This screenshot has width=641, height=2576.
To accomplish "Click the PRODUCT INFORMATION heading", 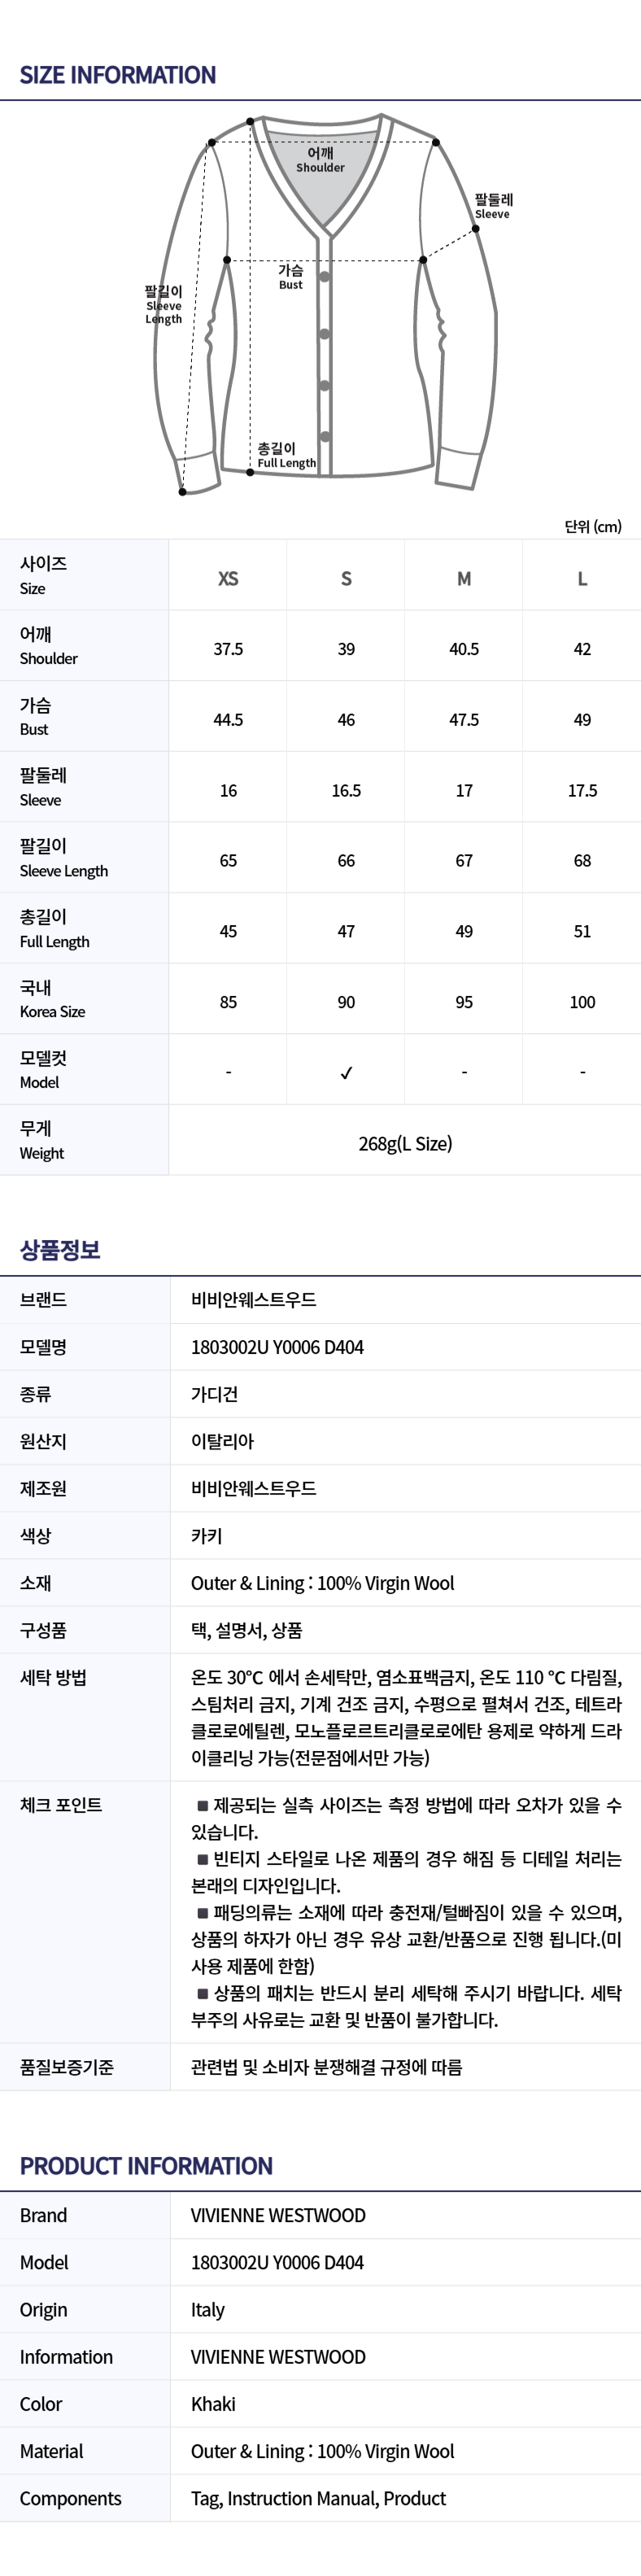I will pyautogui.click(x=146, y=2166).
